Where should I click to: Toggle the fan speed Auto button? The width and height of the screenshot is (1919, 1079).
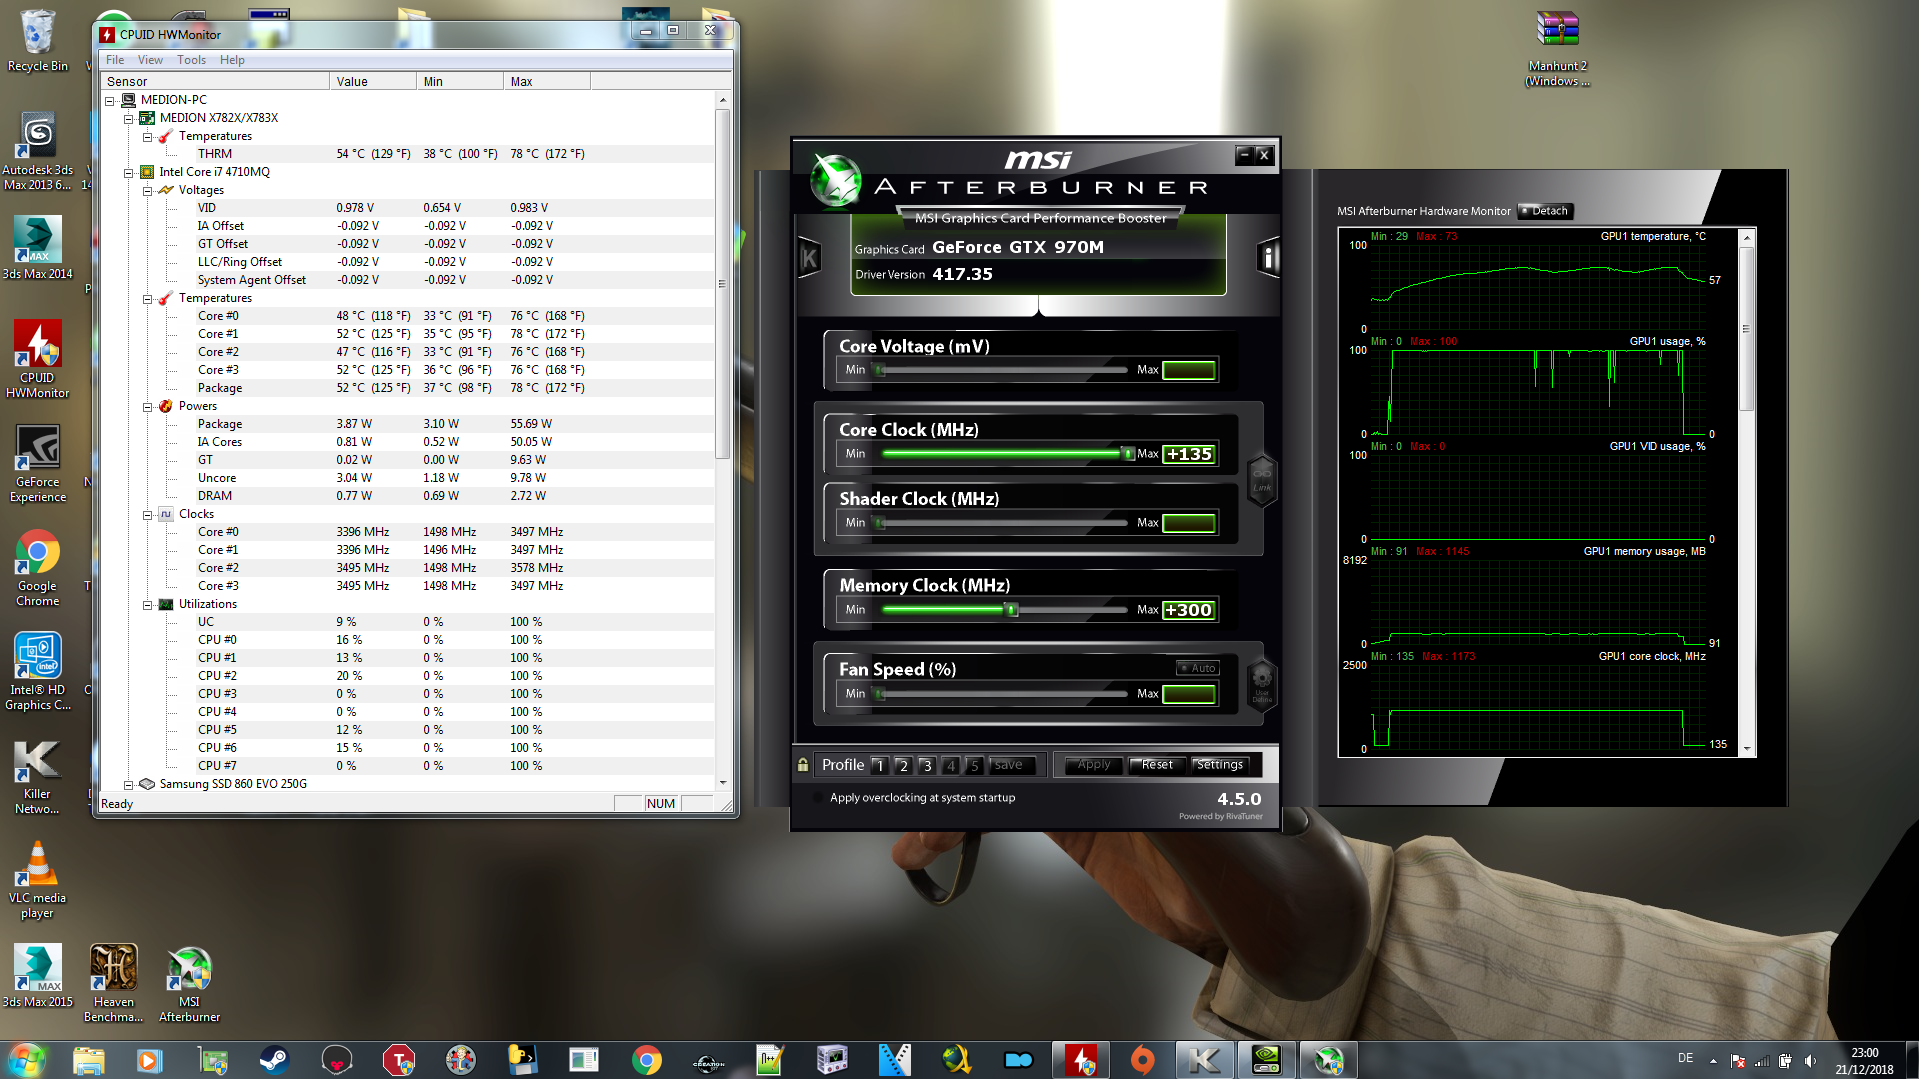click(x=1197, y=668)
